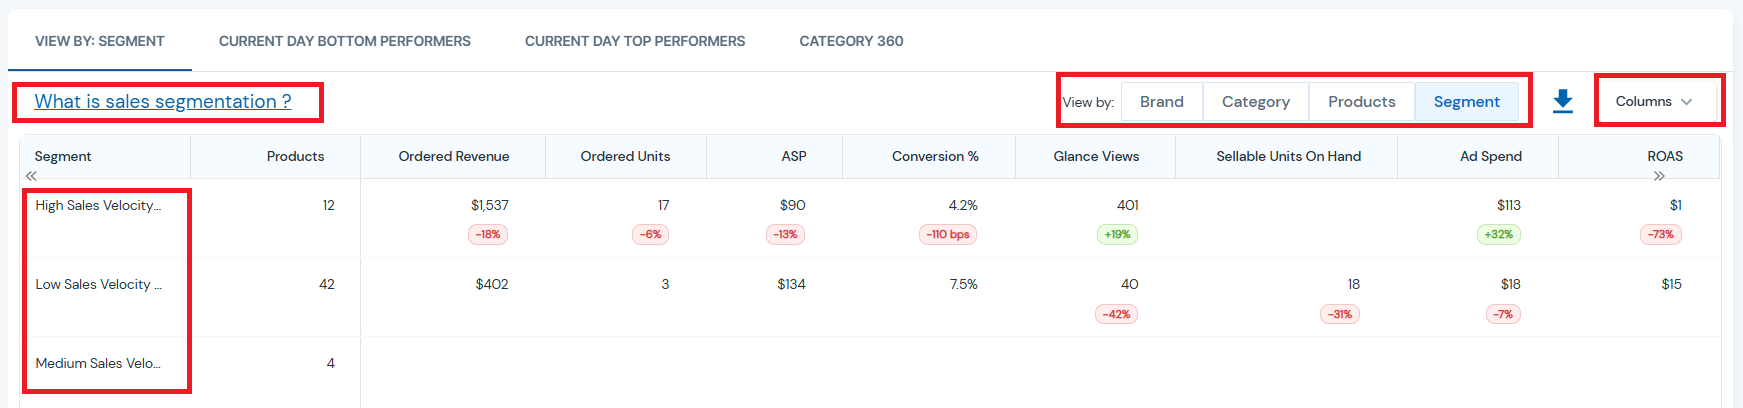
Task: Click the download icon
Action: click(1562, 101)
